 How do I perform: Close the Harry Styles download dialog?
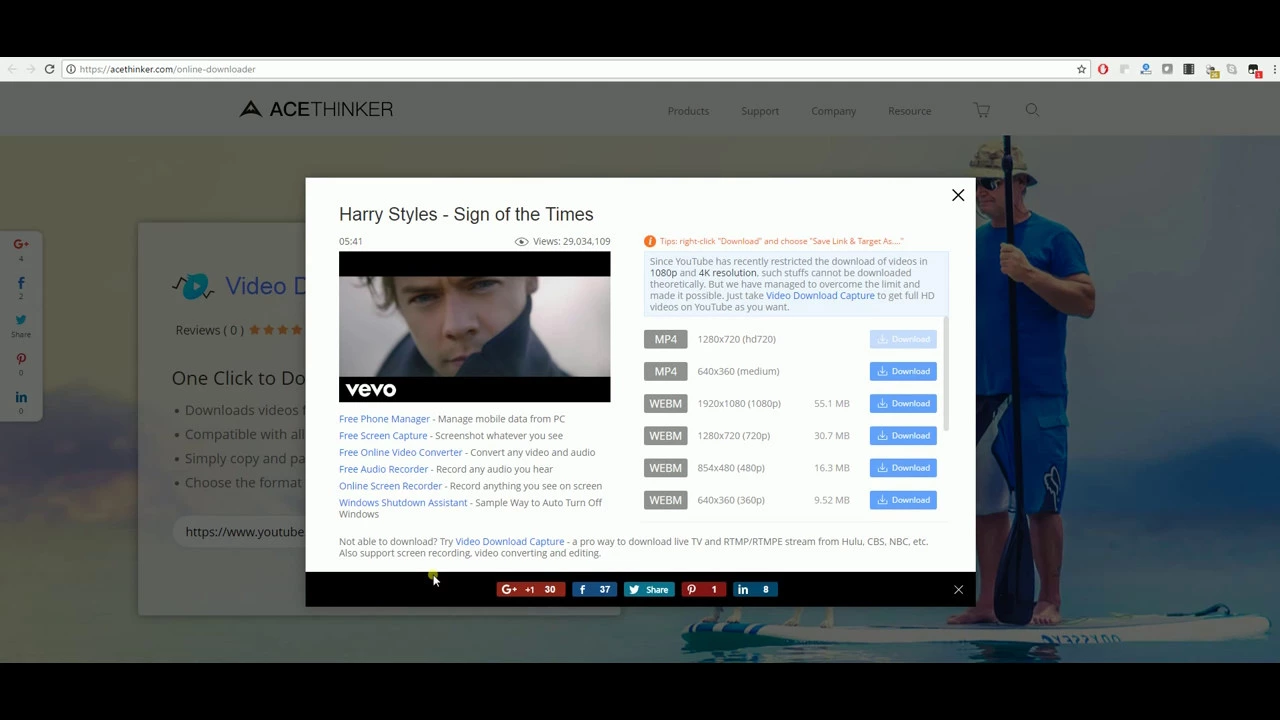point(958,195)
